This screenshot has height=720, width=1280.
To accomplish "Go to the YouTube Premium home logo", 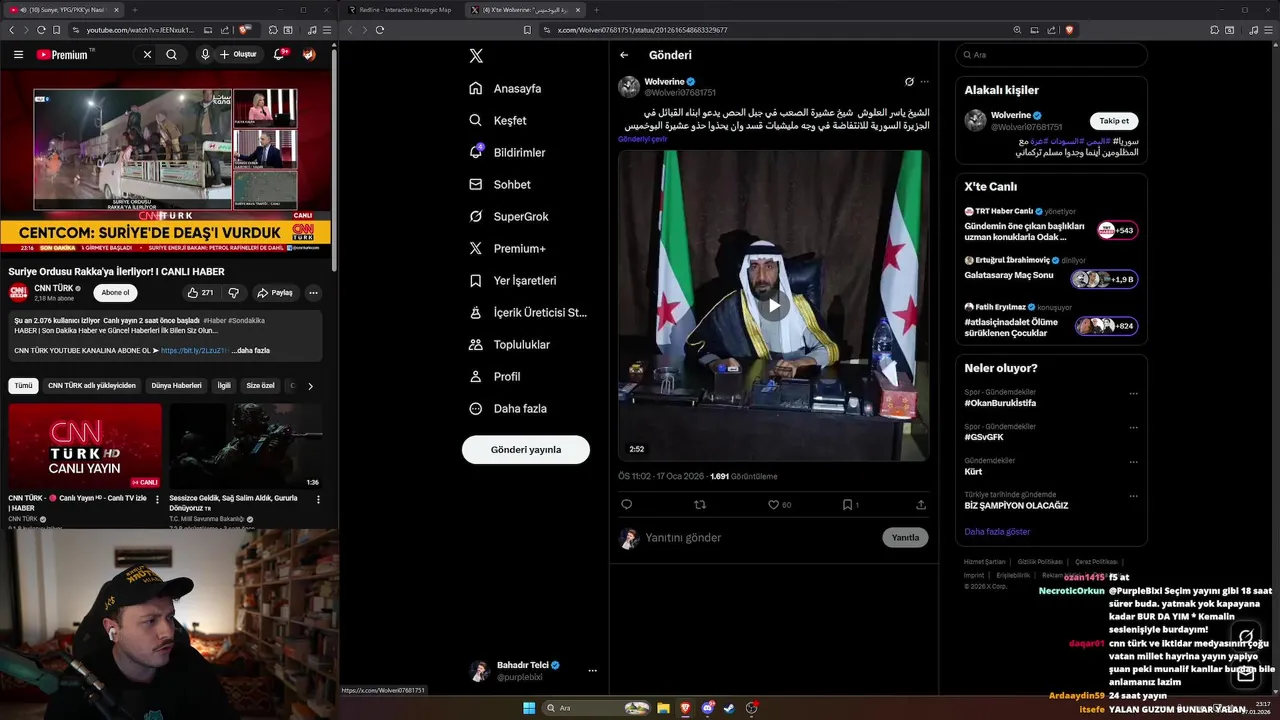I will point(62,55).
